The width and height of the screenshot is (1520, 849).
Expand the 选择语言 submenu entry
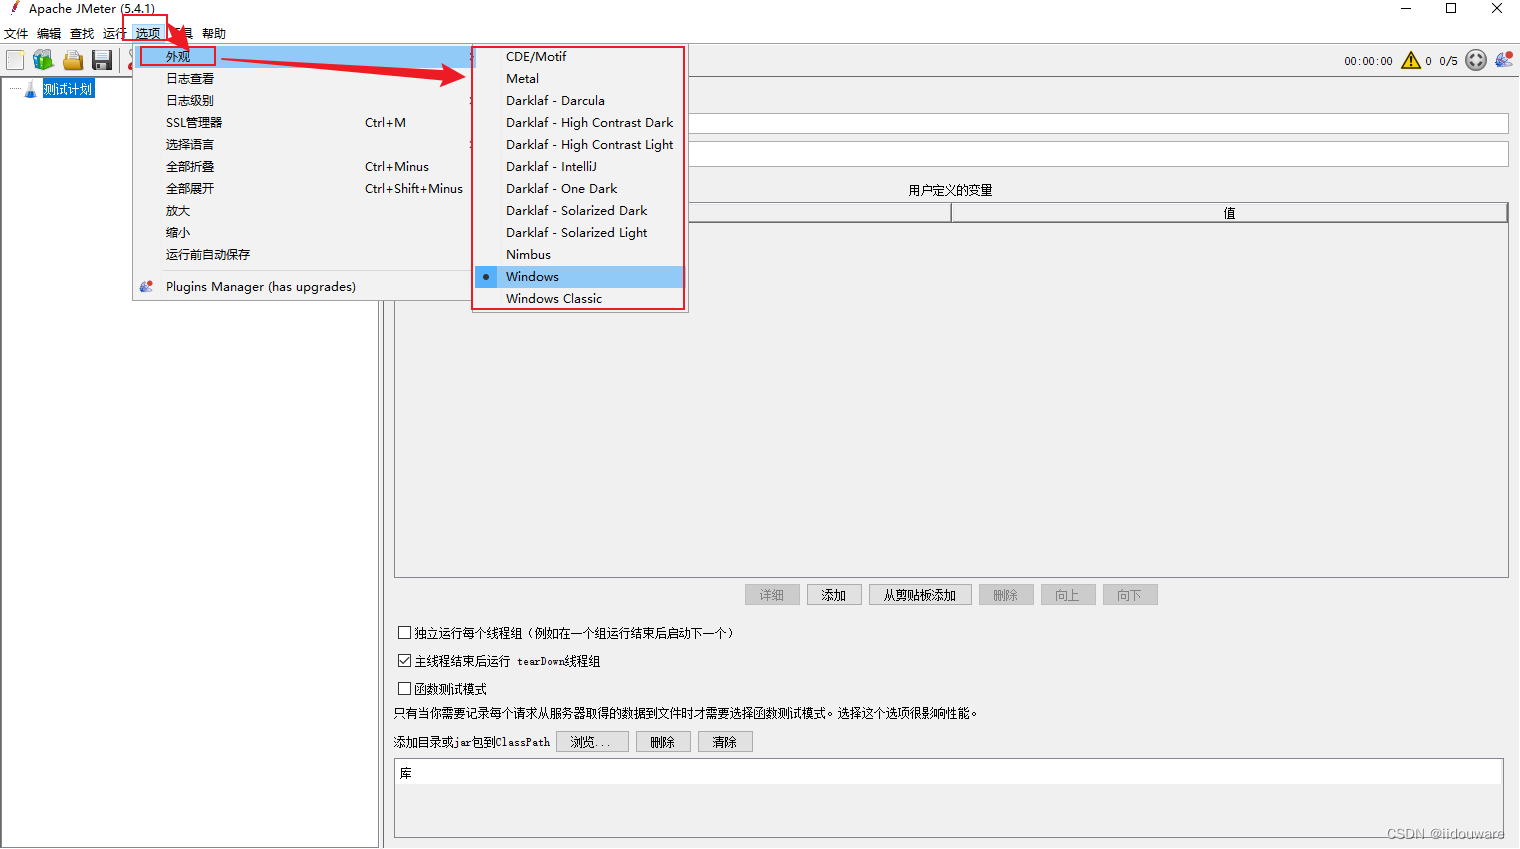[304, 144]
